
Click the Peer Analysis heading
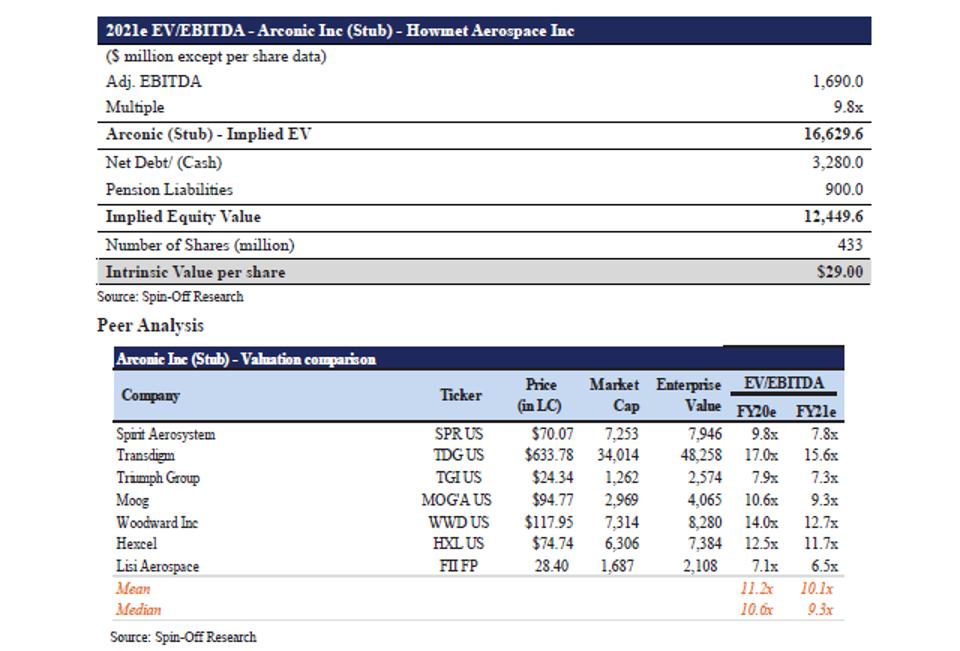click(x=150, y=325)
